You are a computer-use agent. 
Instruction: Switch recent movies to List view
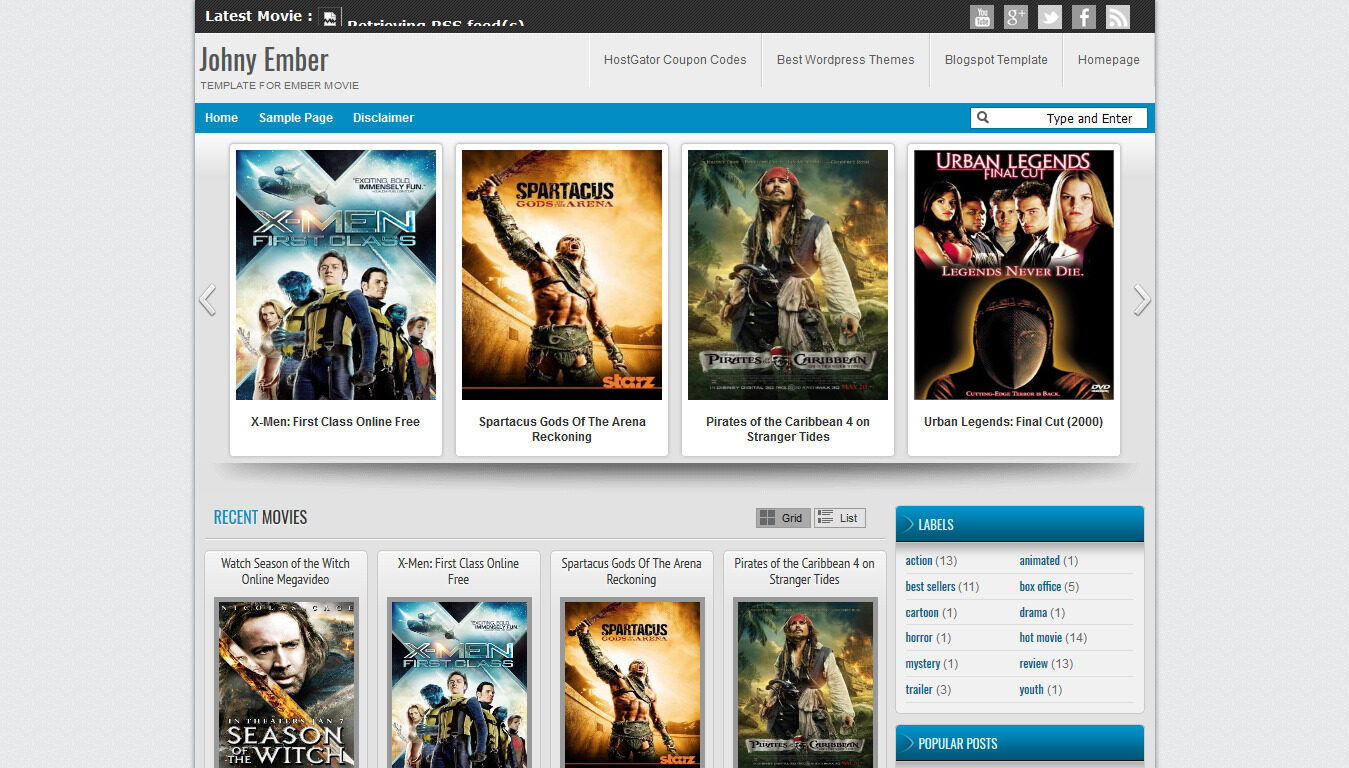click(x=839, y=518)
